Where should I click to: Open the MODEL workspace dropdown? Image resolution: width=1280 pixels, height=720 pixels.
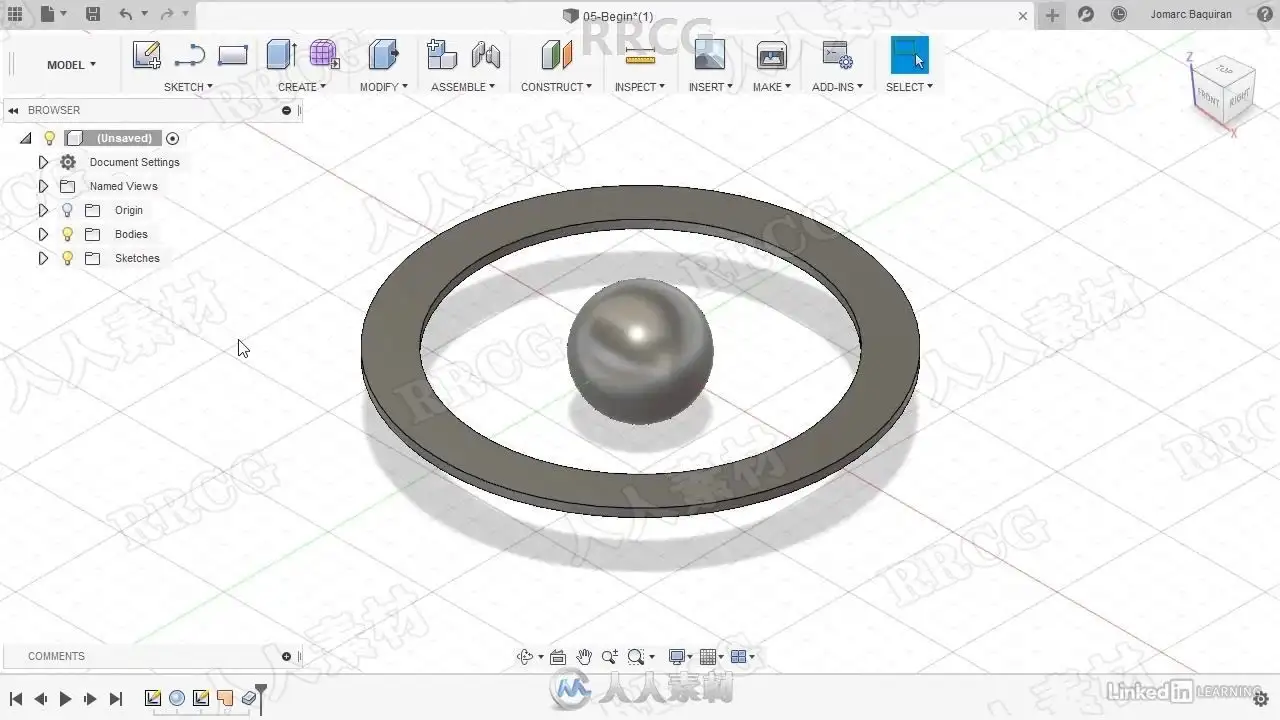click(x=71, y=65)
